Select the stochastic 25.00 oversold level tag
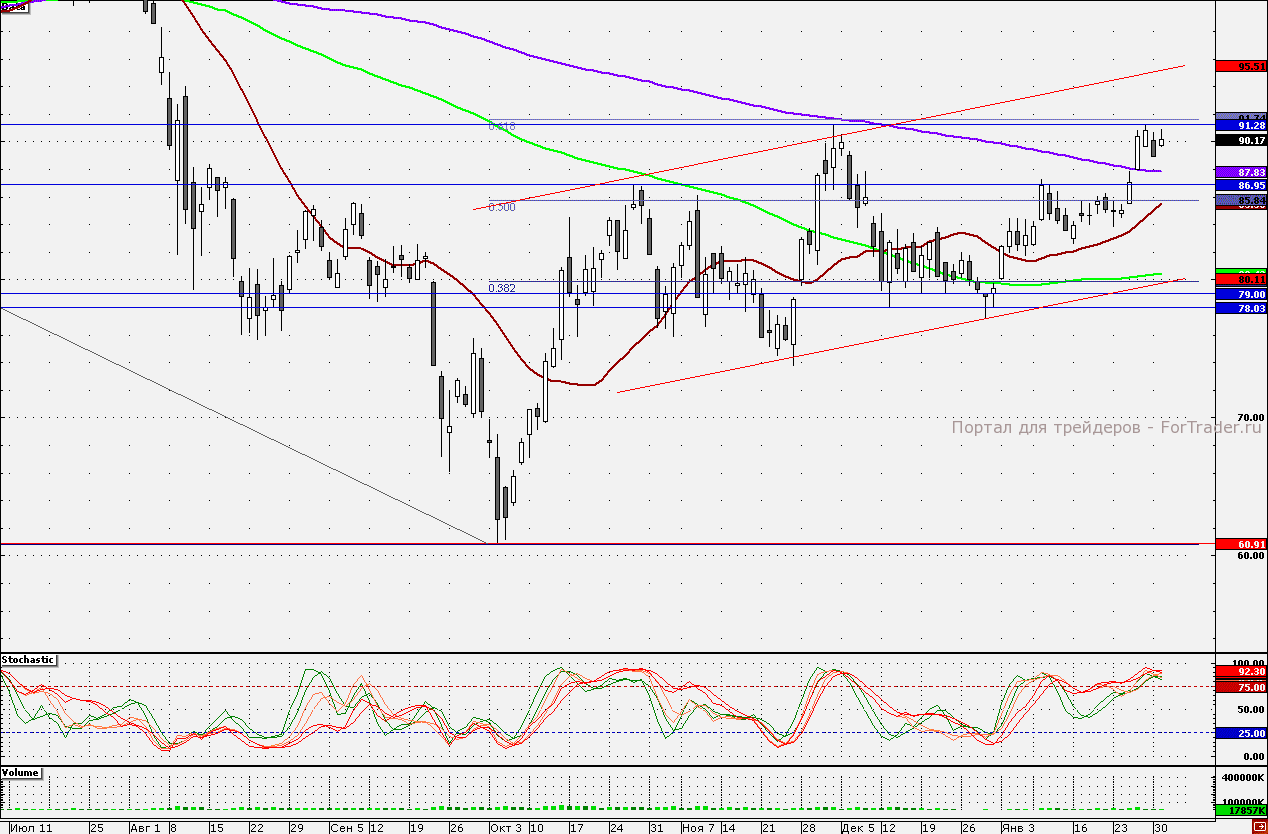 pyautogui.click(x=1240, y=733)
